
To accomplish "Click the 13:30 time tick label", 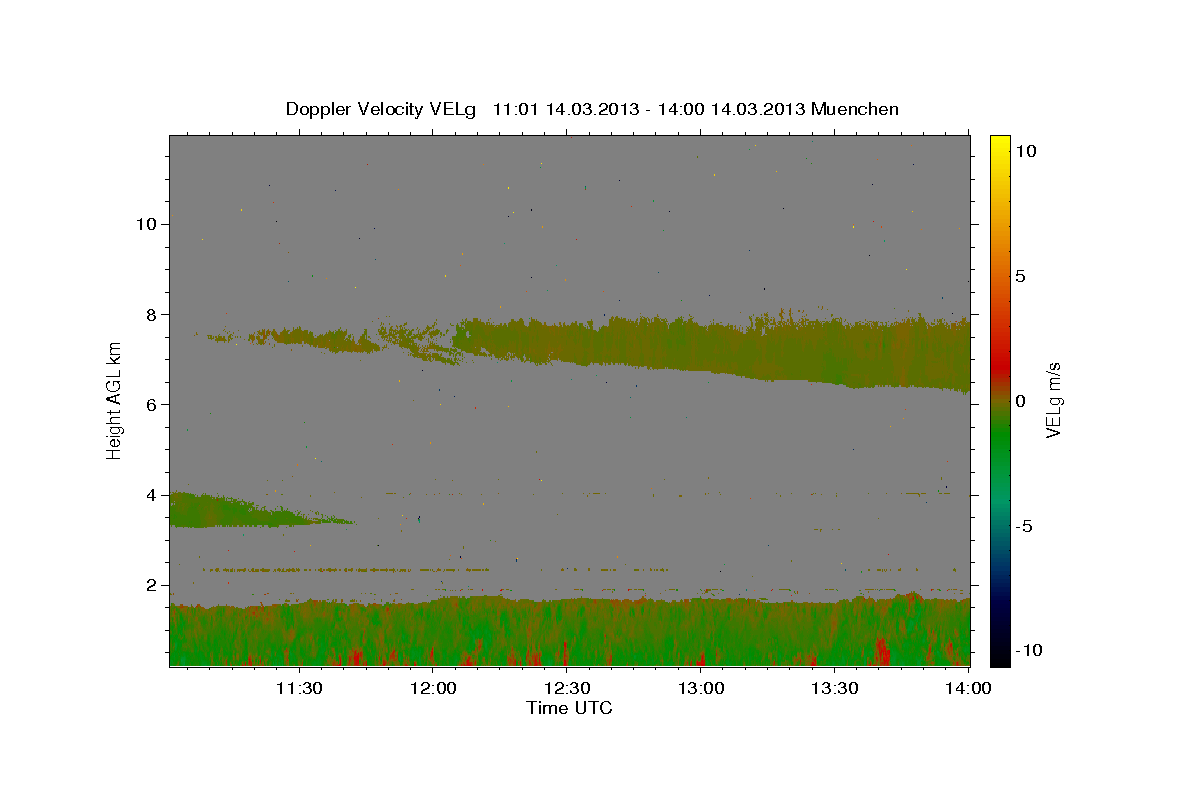I will pos(834,688).
